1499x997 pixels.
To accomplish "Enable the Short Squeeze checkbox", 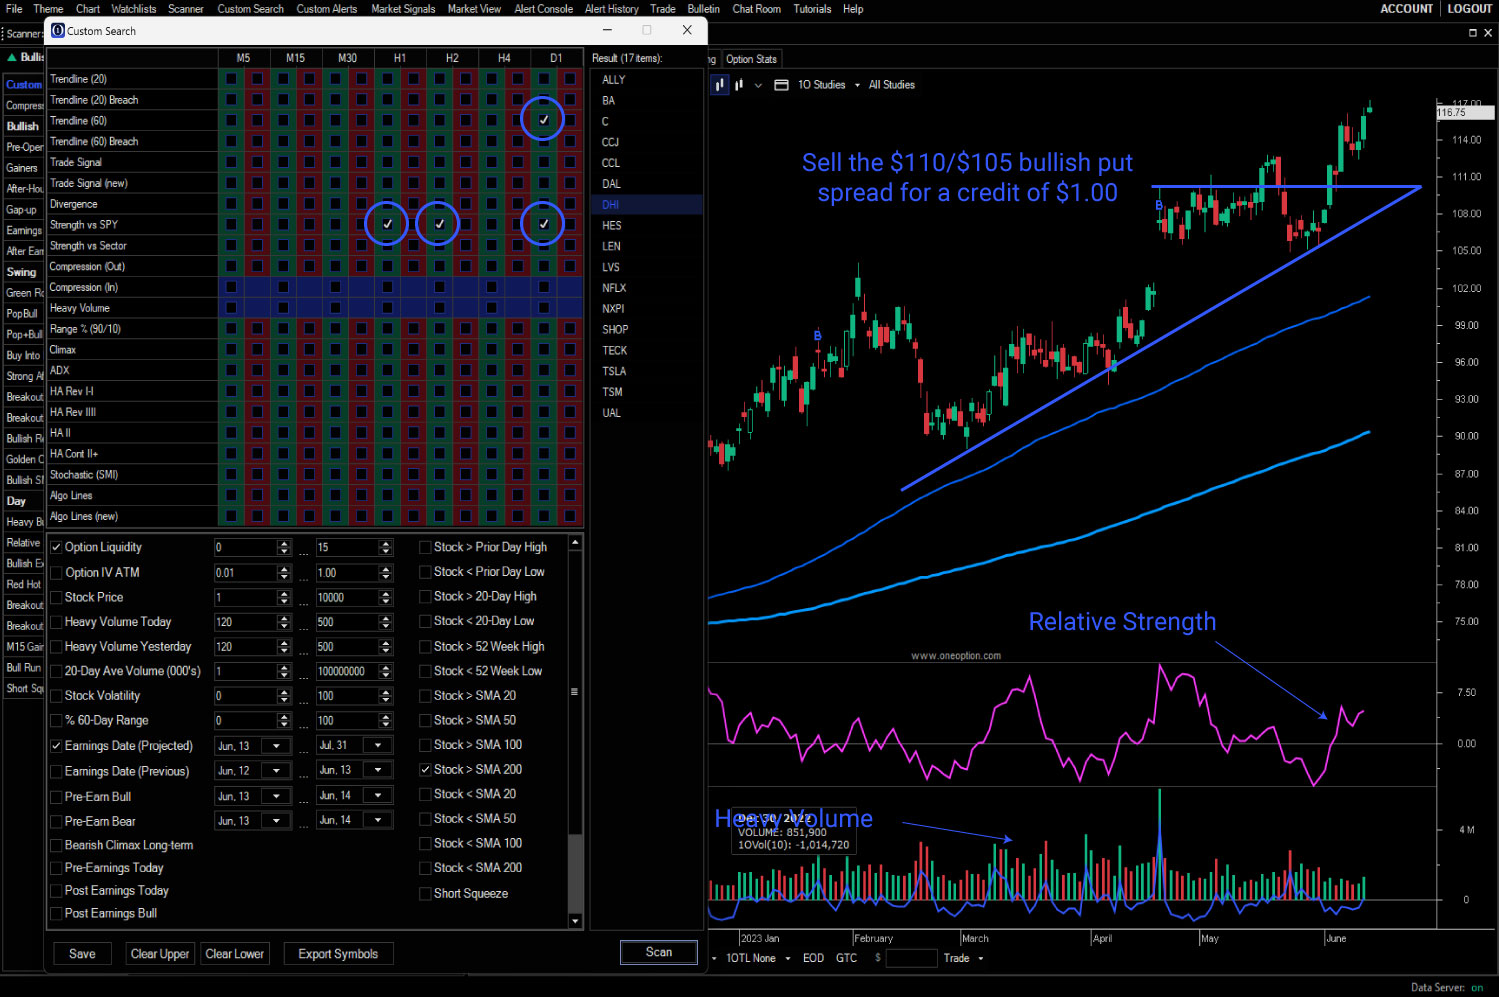I will 425,894.
